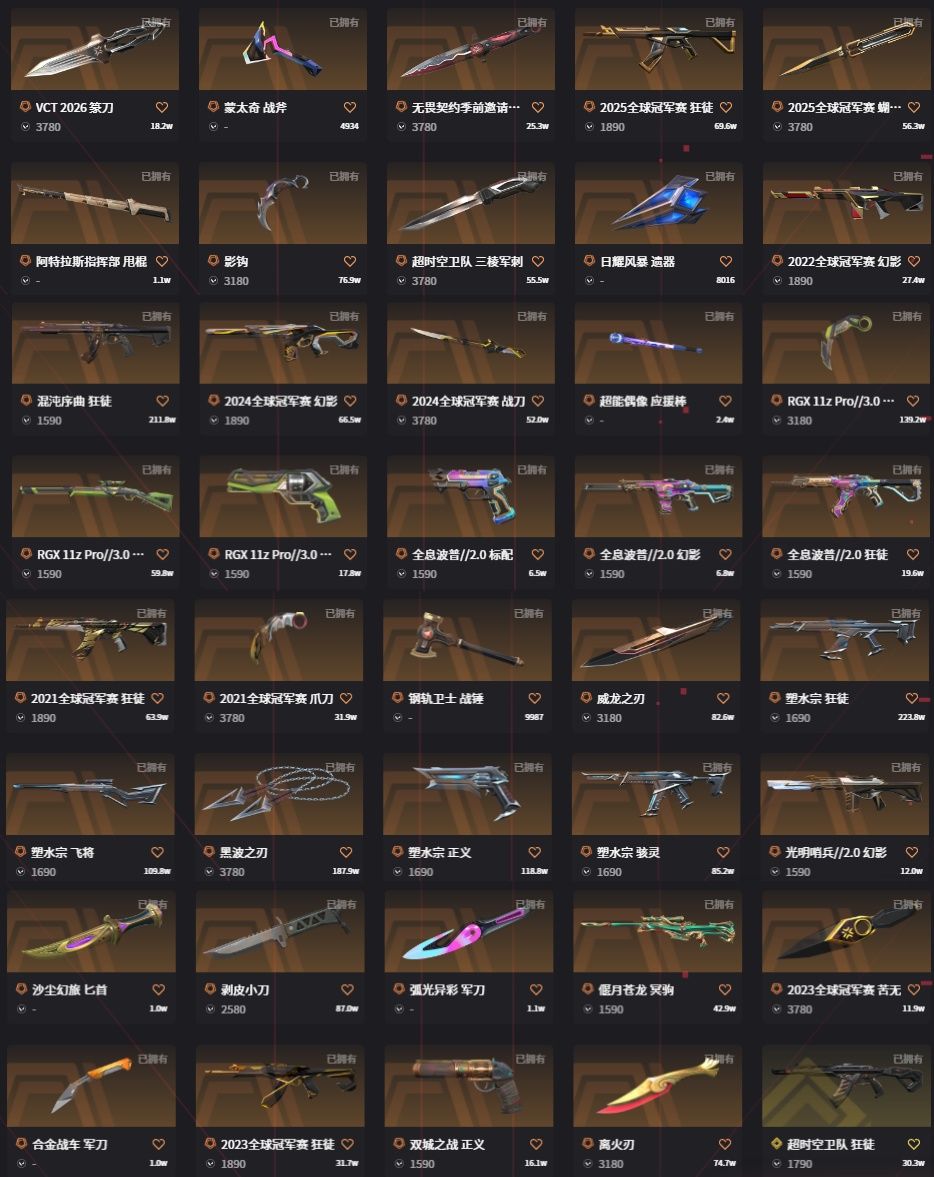Viewport: 934px width, 1177px height.
Task: Toggle favorite on 2025全球冠军赛 狂徒
Action: point(725,107)
